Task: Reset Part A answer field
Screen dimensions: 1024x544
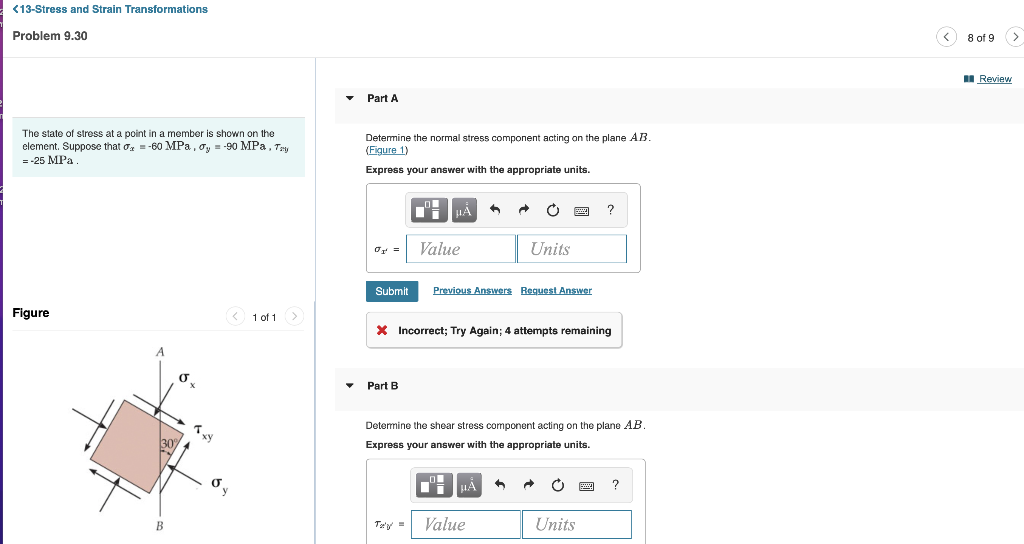Action: point(552,210)
